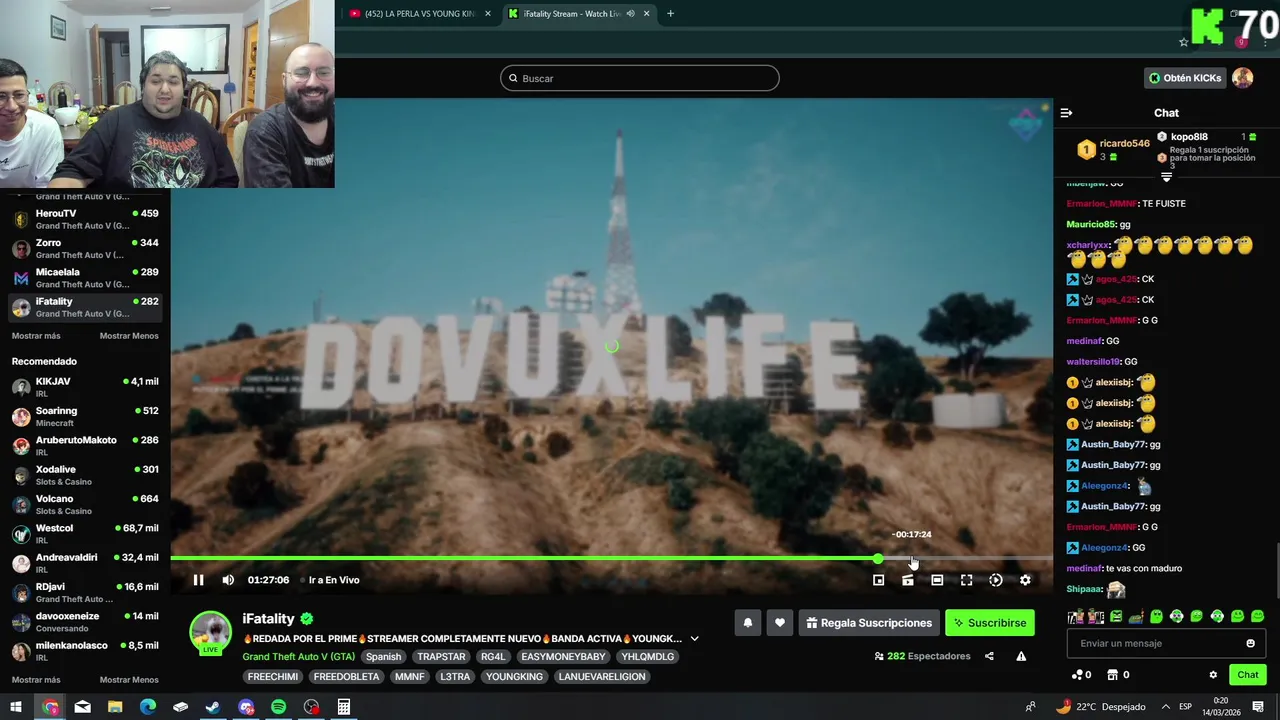Open the clip creation icon in player
Image resolution: width=1280 pixels, height=720 pixels.
click(908, 580)
